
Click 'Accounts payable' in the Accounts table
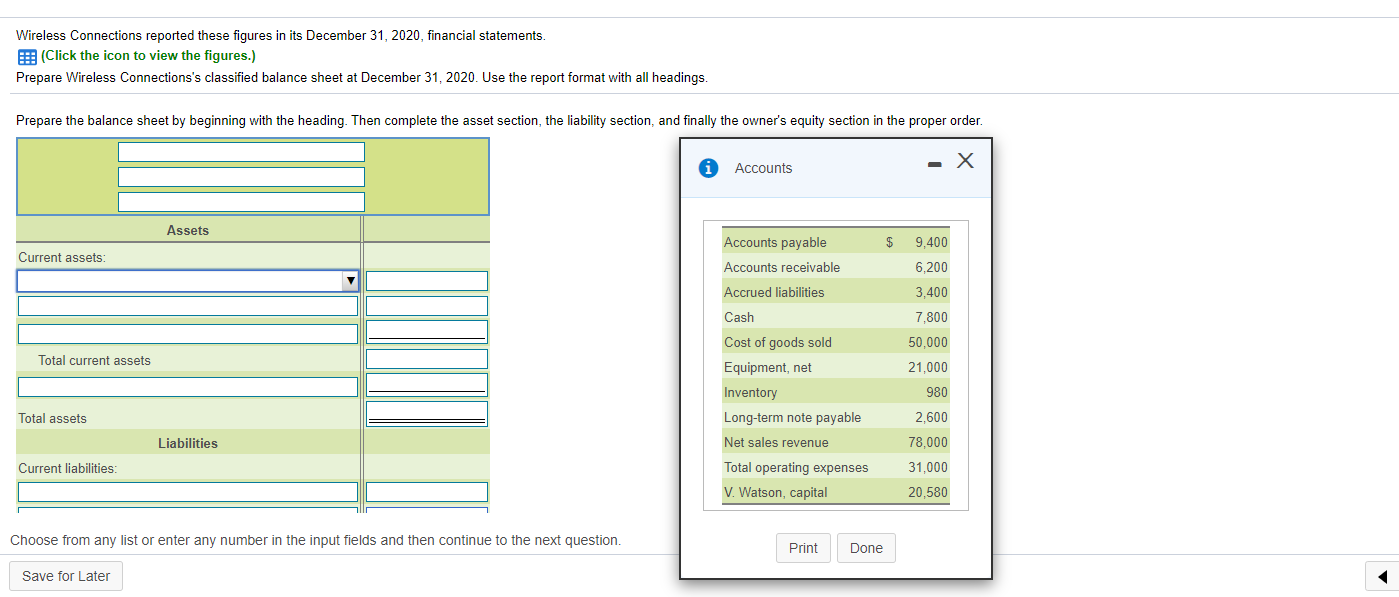(775, 242)
